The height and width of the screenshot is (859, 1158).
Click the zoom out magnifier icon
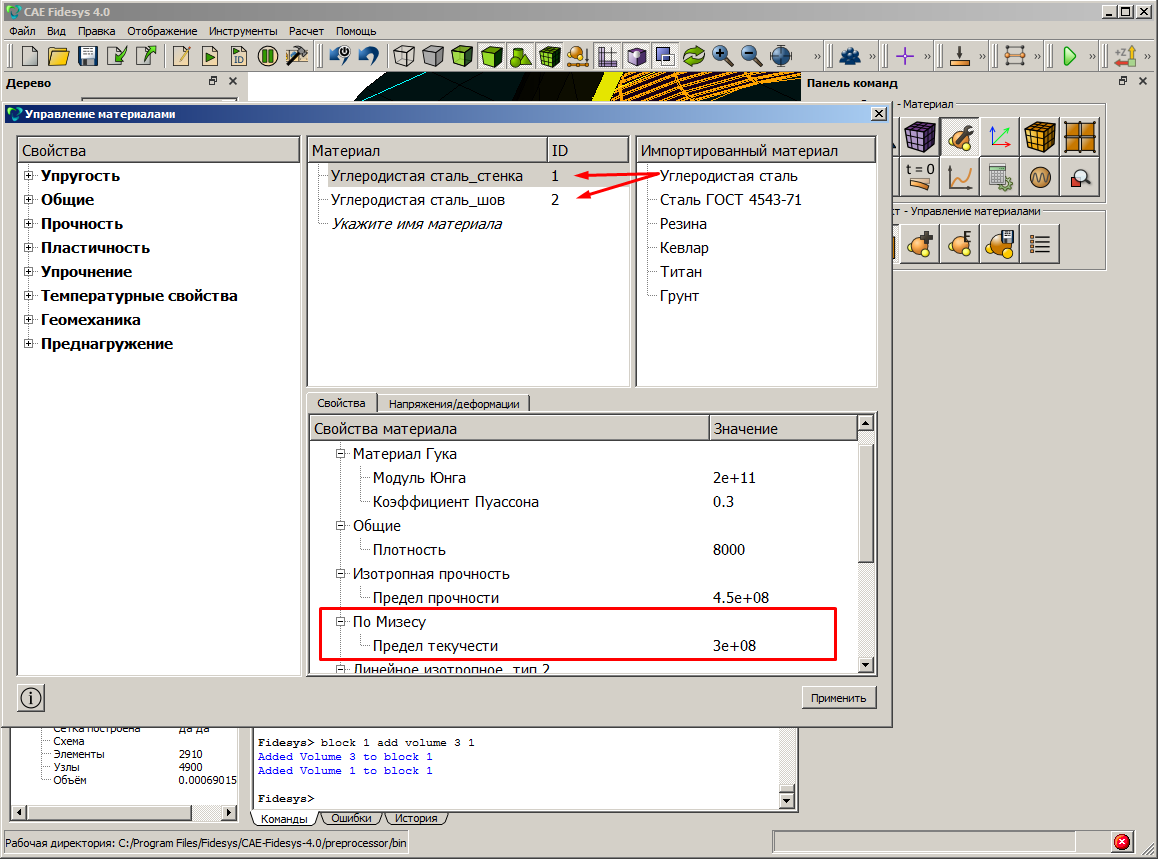pos(752,56)
